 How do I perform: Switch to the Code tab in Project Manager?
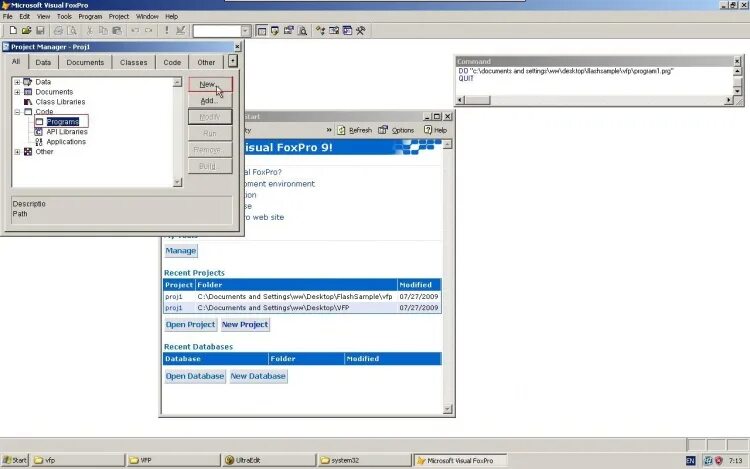click(172, 63)
